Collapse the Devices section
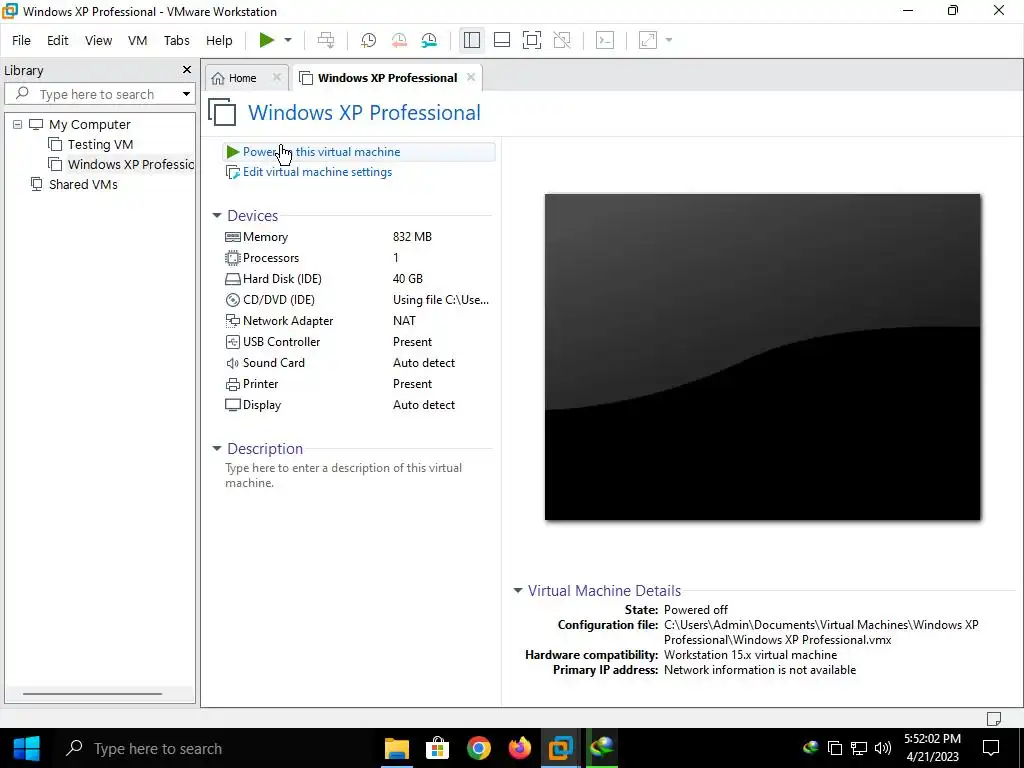 [217, 216]
